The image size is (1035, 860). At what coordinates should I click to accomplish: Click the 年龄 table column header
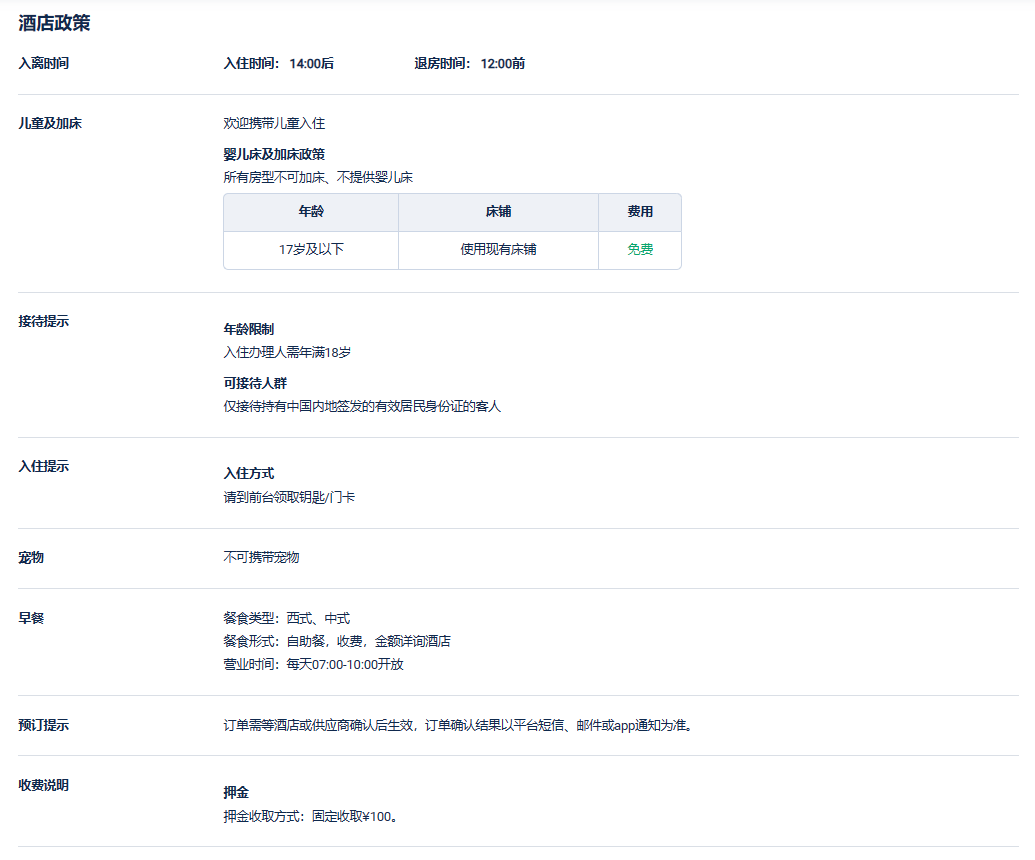[311, 212]
